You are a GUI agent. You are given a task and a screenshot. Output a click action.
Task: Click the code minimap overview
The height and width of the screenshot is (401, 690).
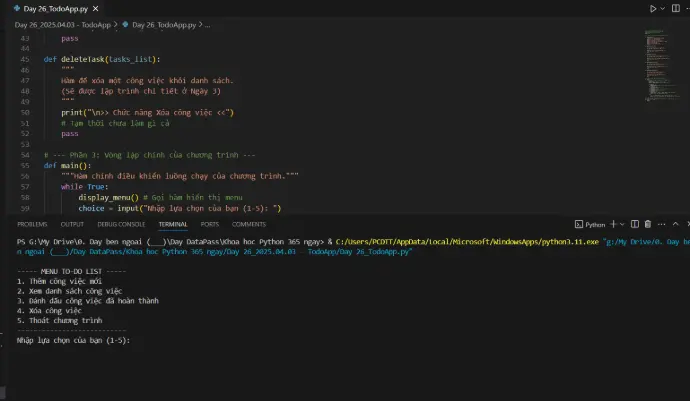pos(658,70)
